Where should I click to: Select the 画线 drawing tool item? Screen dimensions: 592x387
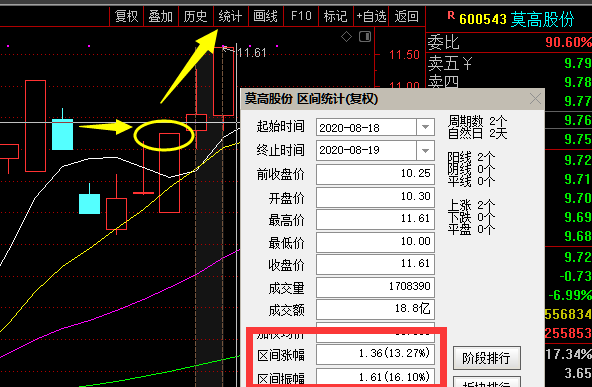265,16
